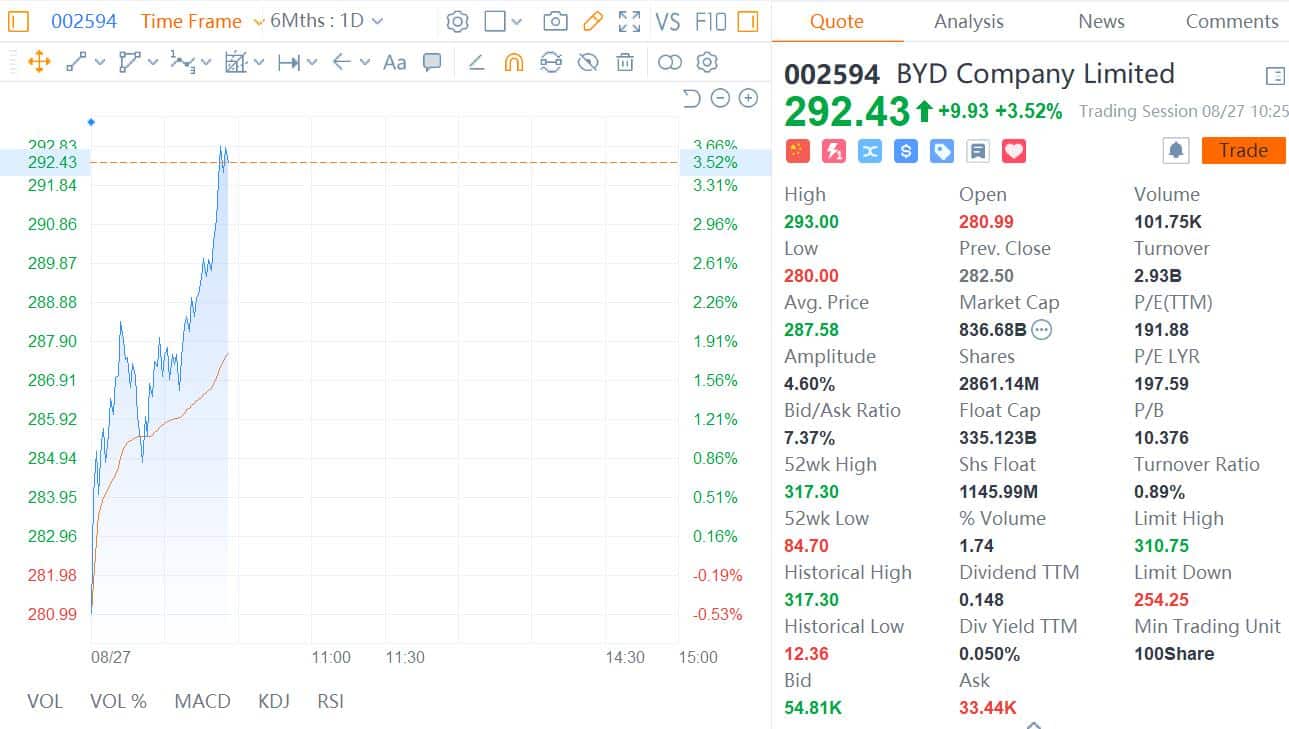The width and height of the screenshot is (1289, 729).
Task: Toggle hide drawings eye icon
Action: (x=588, y=62)
